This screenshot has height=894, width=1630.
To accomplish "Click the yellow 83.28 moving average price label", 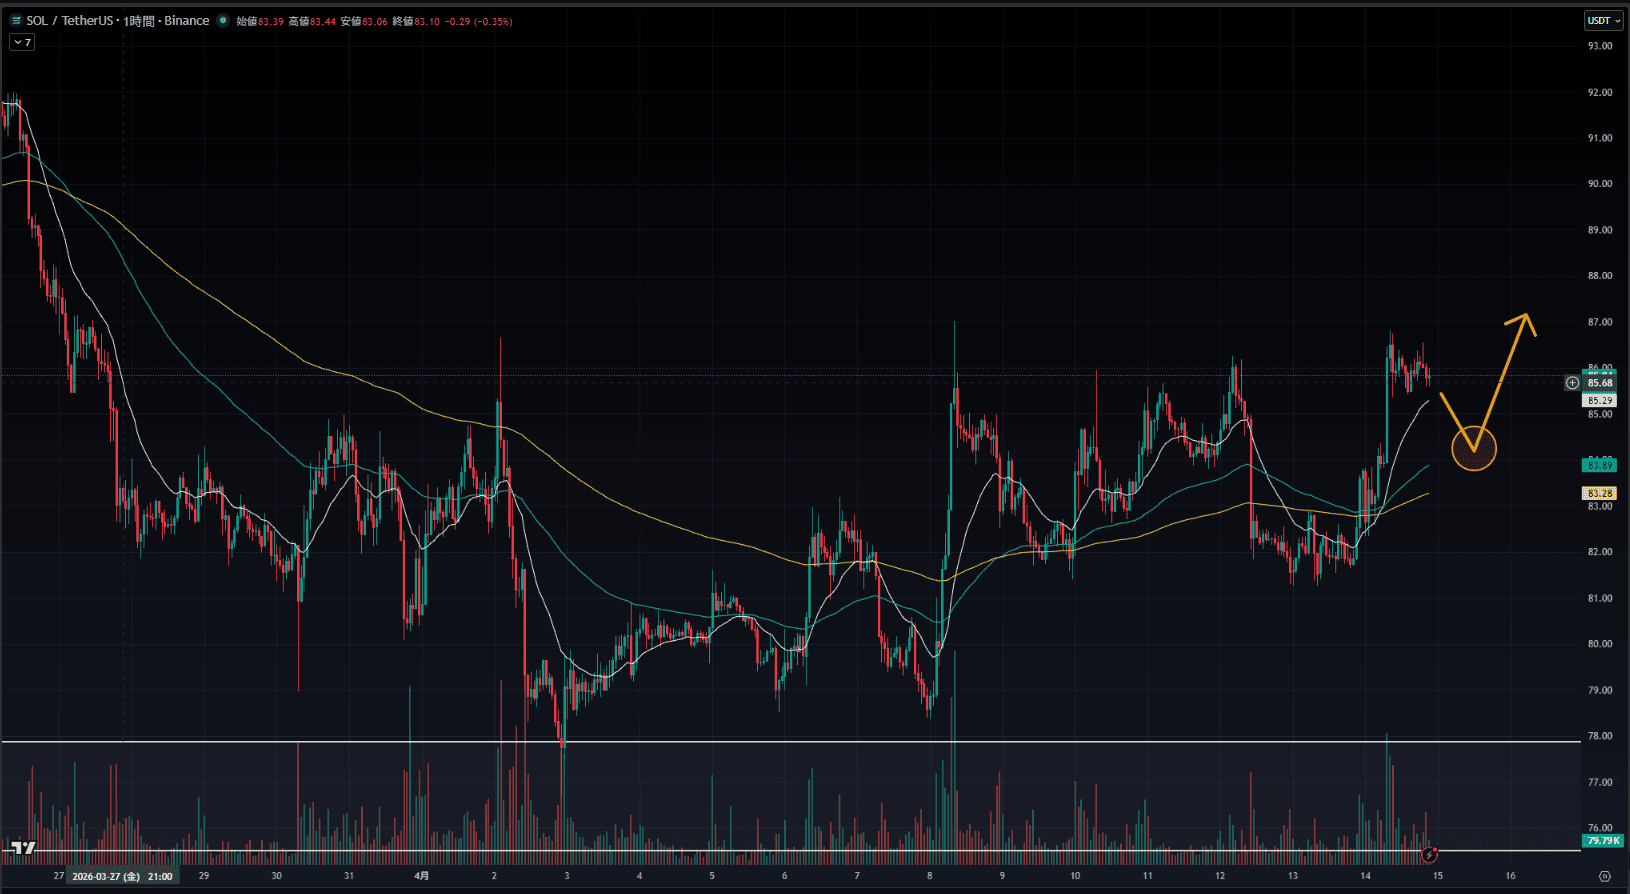I will pos(1600,493).
